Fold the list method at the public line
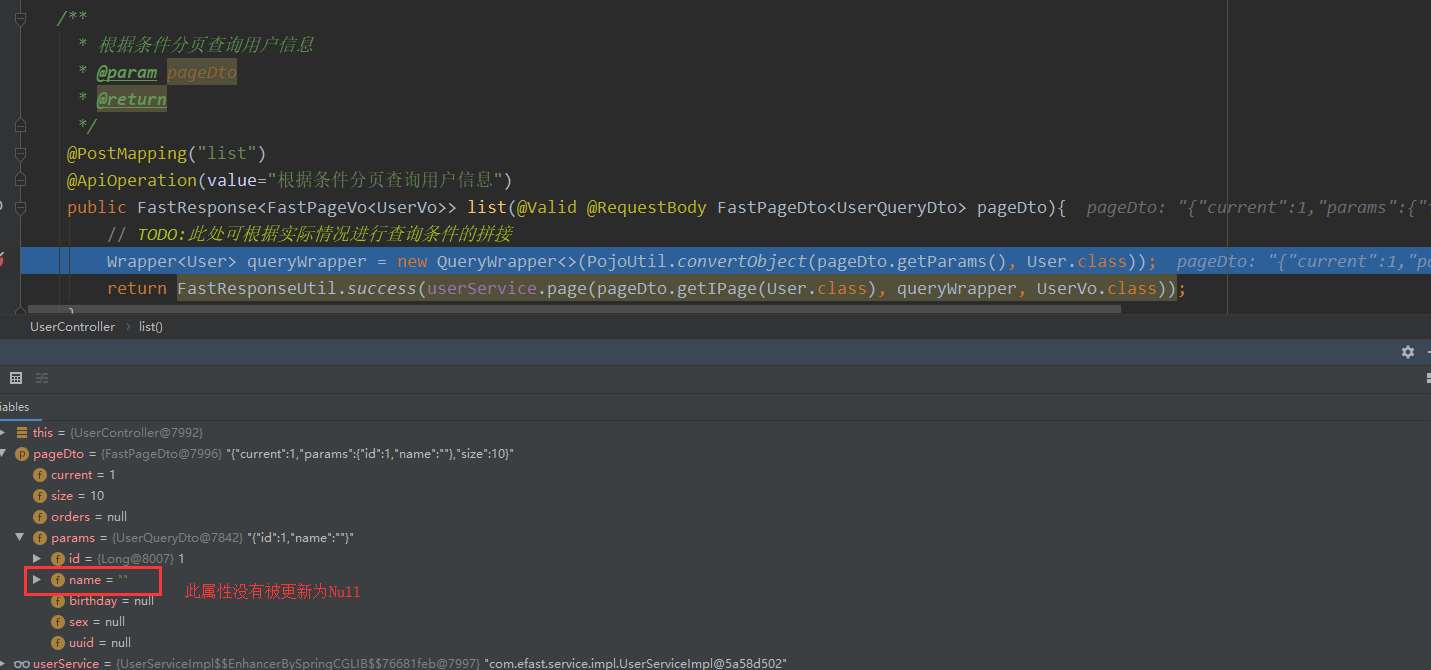The width and height of the screenshot is (1431, 670). click(20, 207)
